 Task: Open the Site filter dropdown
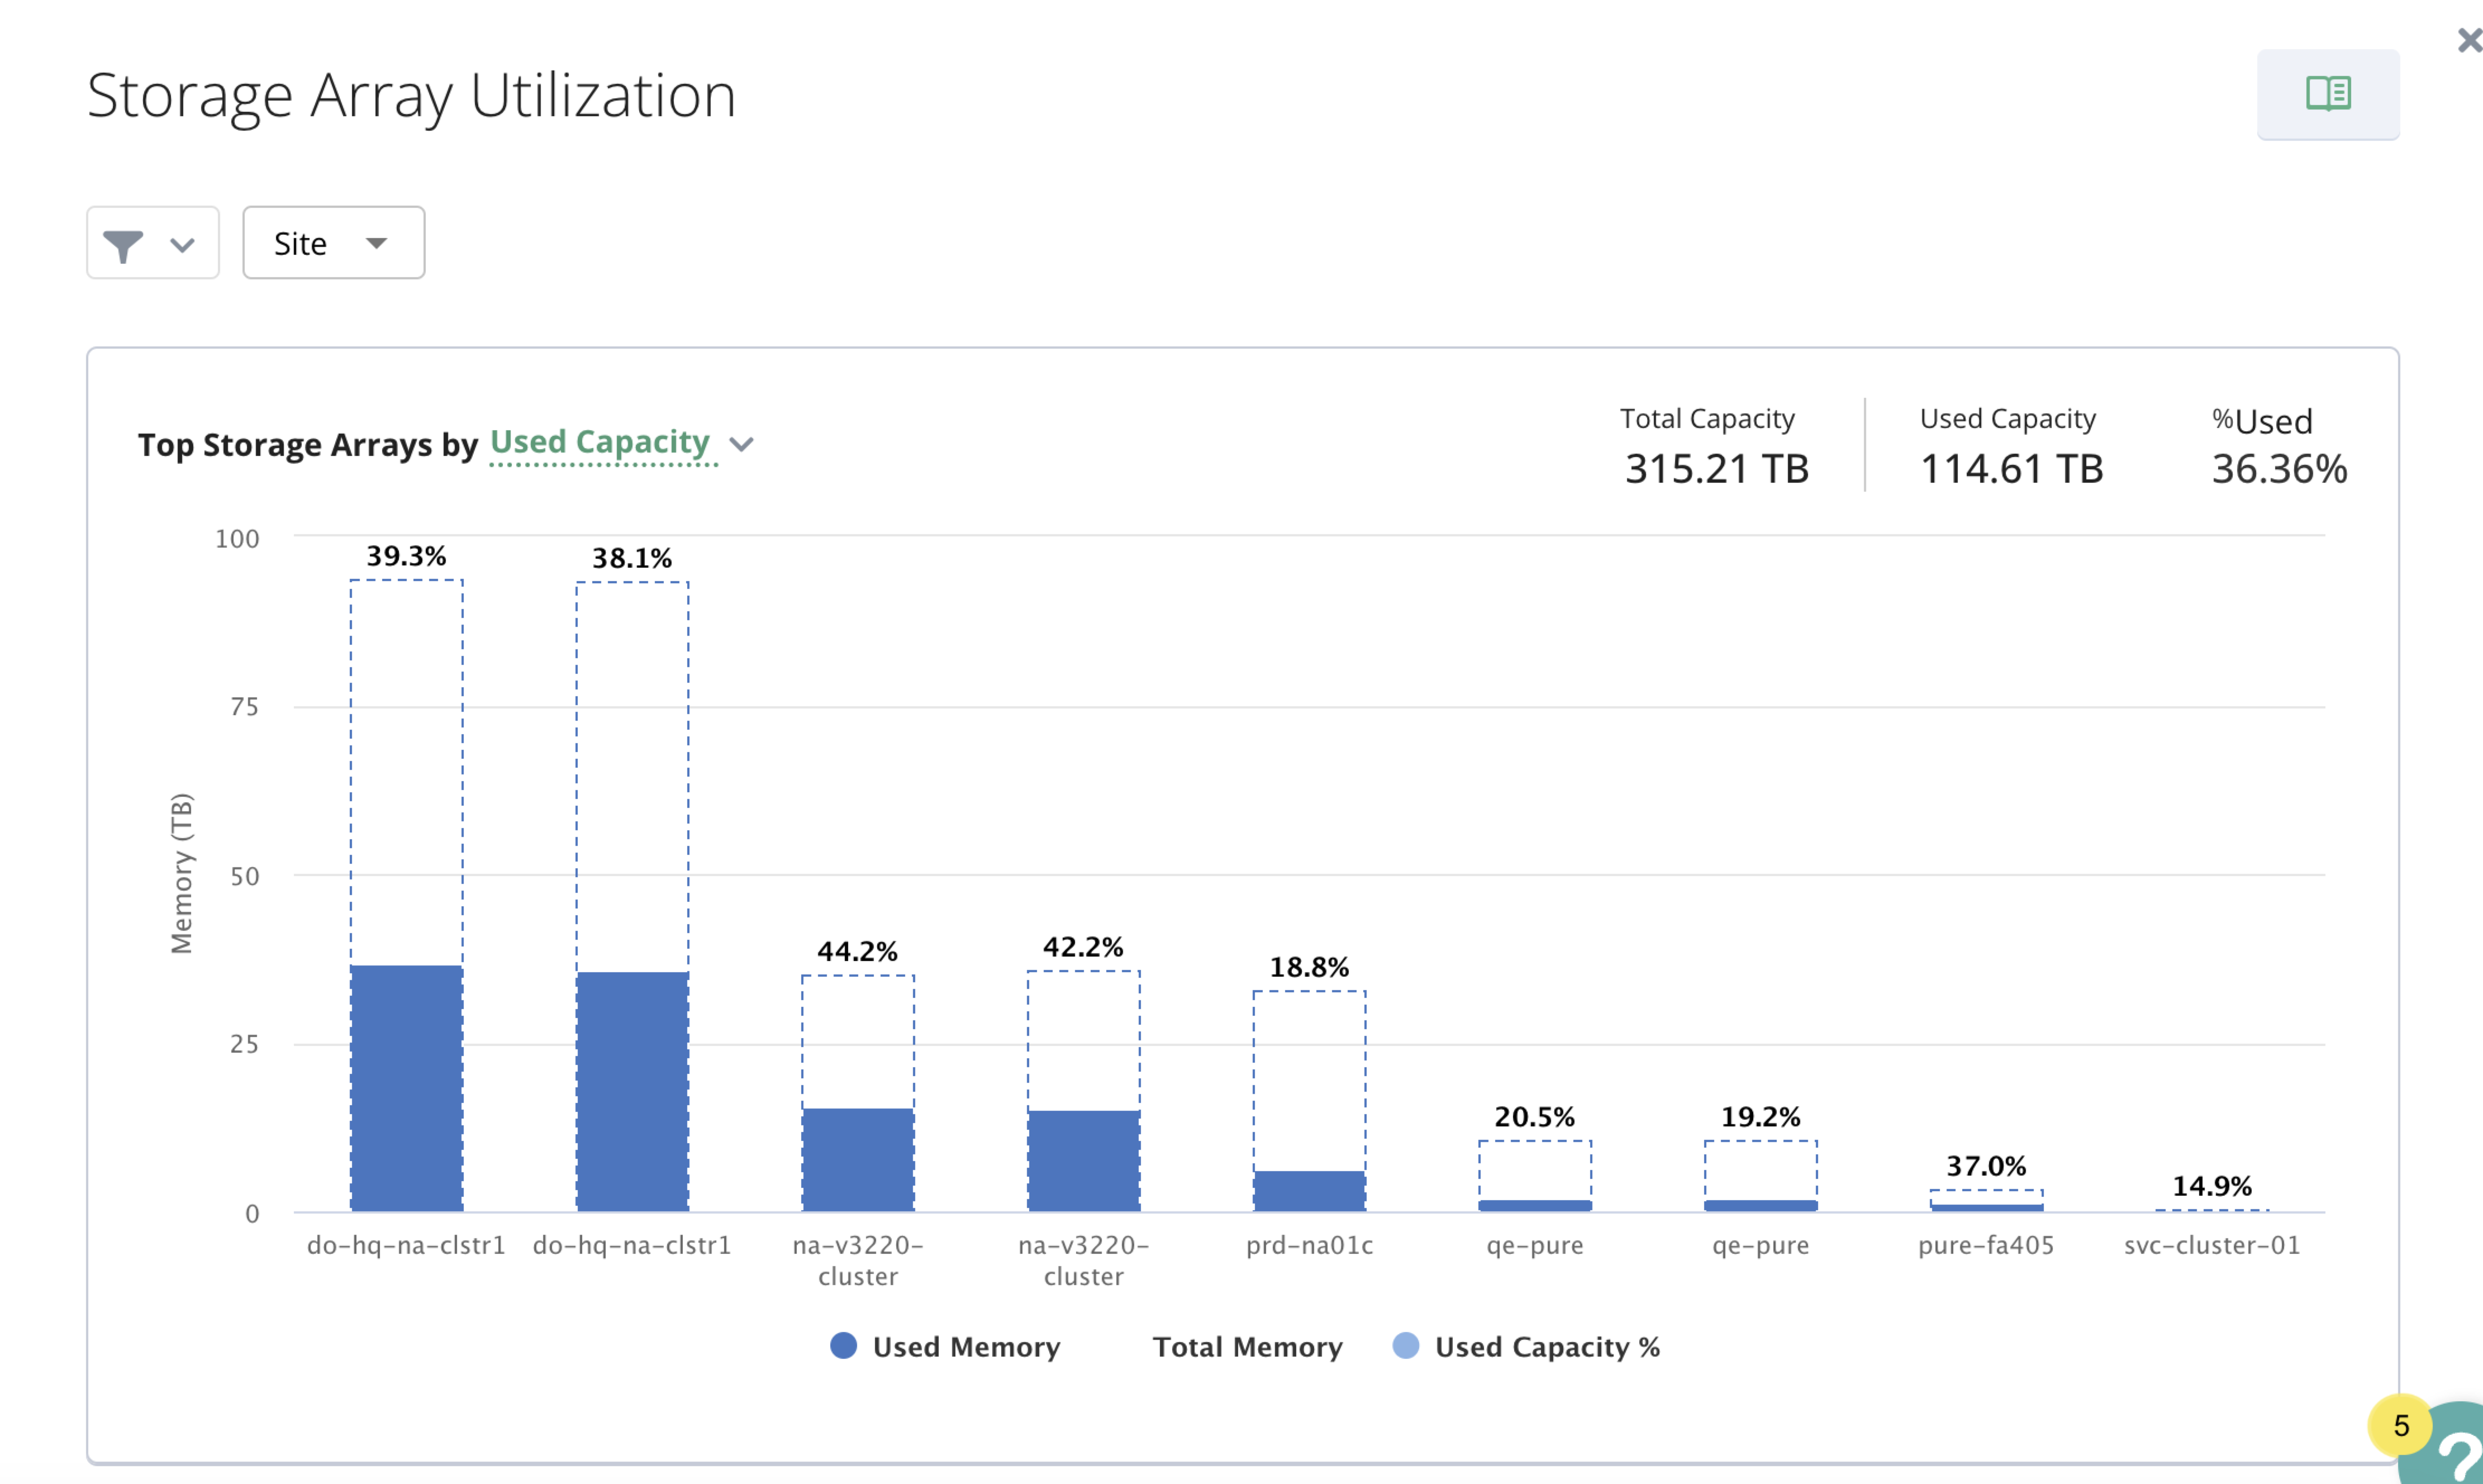tap(332, 244)
